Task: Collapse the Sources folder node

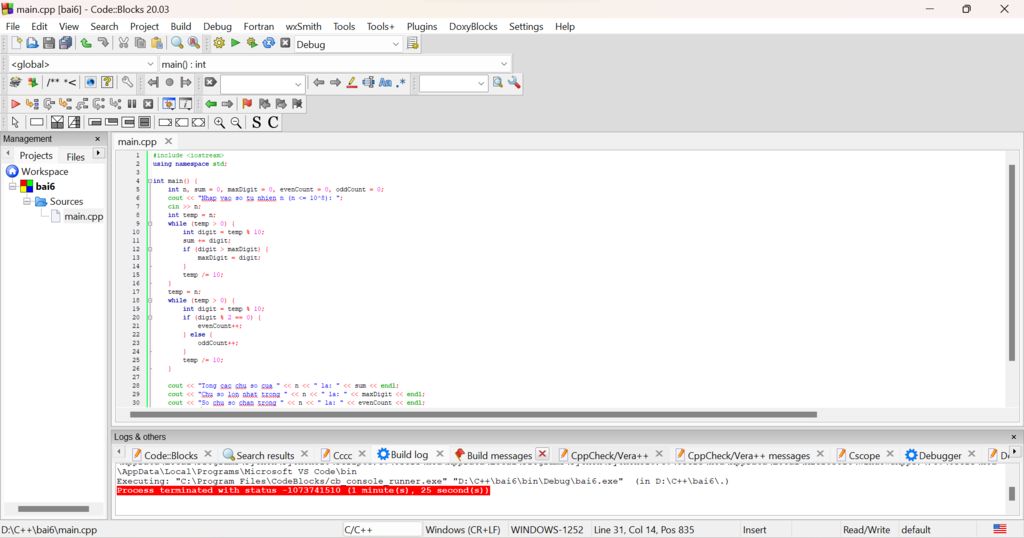Action: 27,201
